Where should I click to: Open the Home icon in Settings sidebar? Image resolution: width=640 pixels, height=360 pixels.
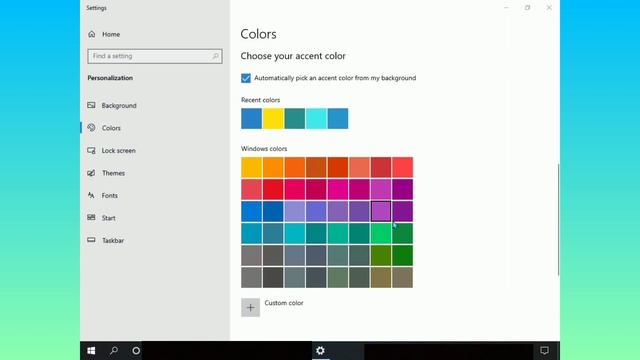[92, 34]
